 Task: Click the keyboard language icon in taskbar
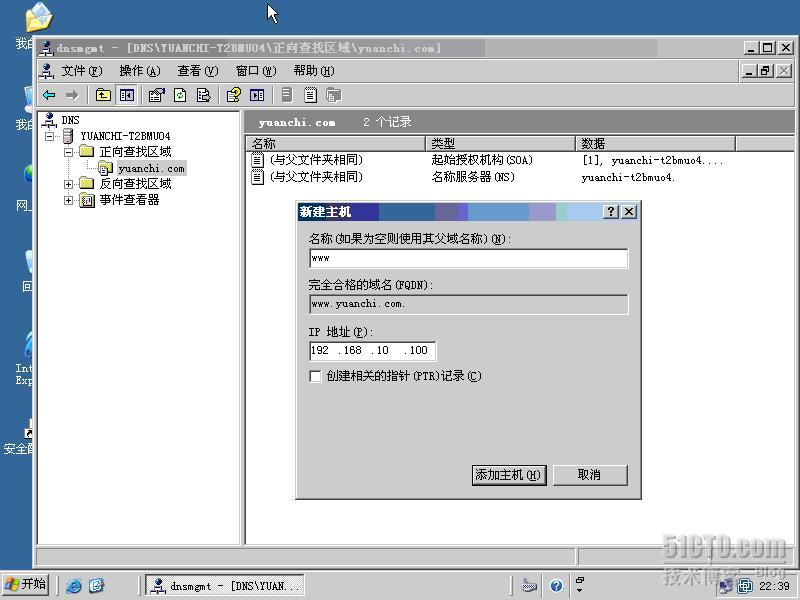[x=529, y=586]
